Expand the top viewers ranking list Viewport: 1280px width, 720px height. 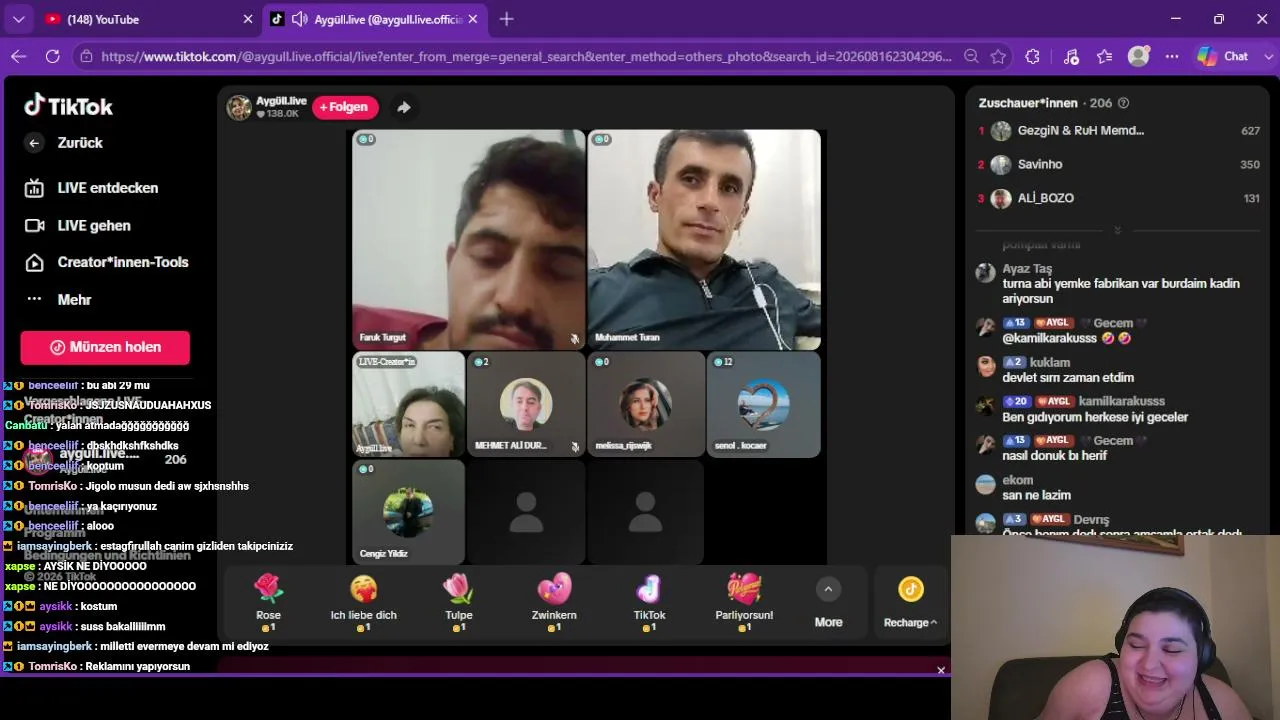pos(1117,230)
